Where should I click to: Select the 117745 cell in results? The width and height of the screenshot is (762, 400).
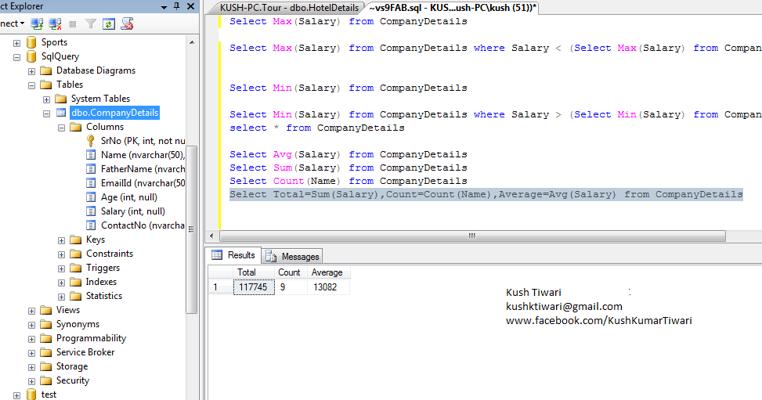(x=254, y=287)
